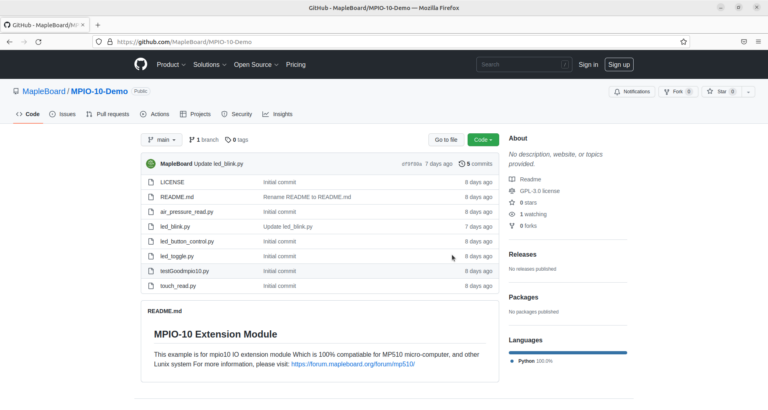This screenshot has width=768, height=410.
Task: Click the browser URL address bar
Action: pos(390,42)
